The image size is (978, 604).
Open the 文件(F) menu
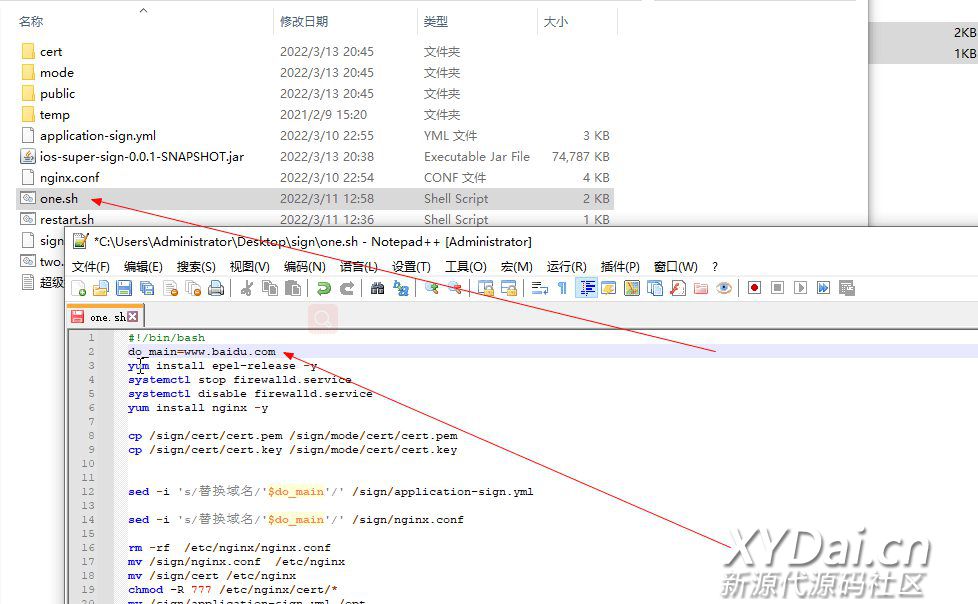(x=91, y=266)
